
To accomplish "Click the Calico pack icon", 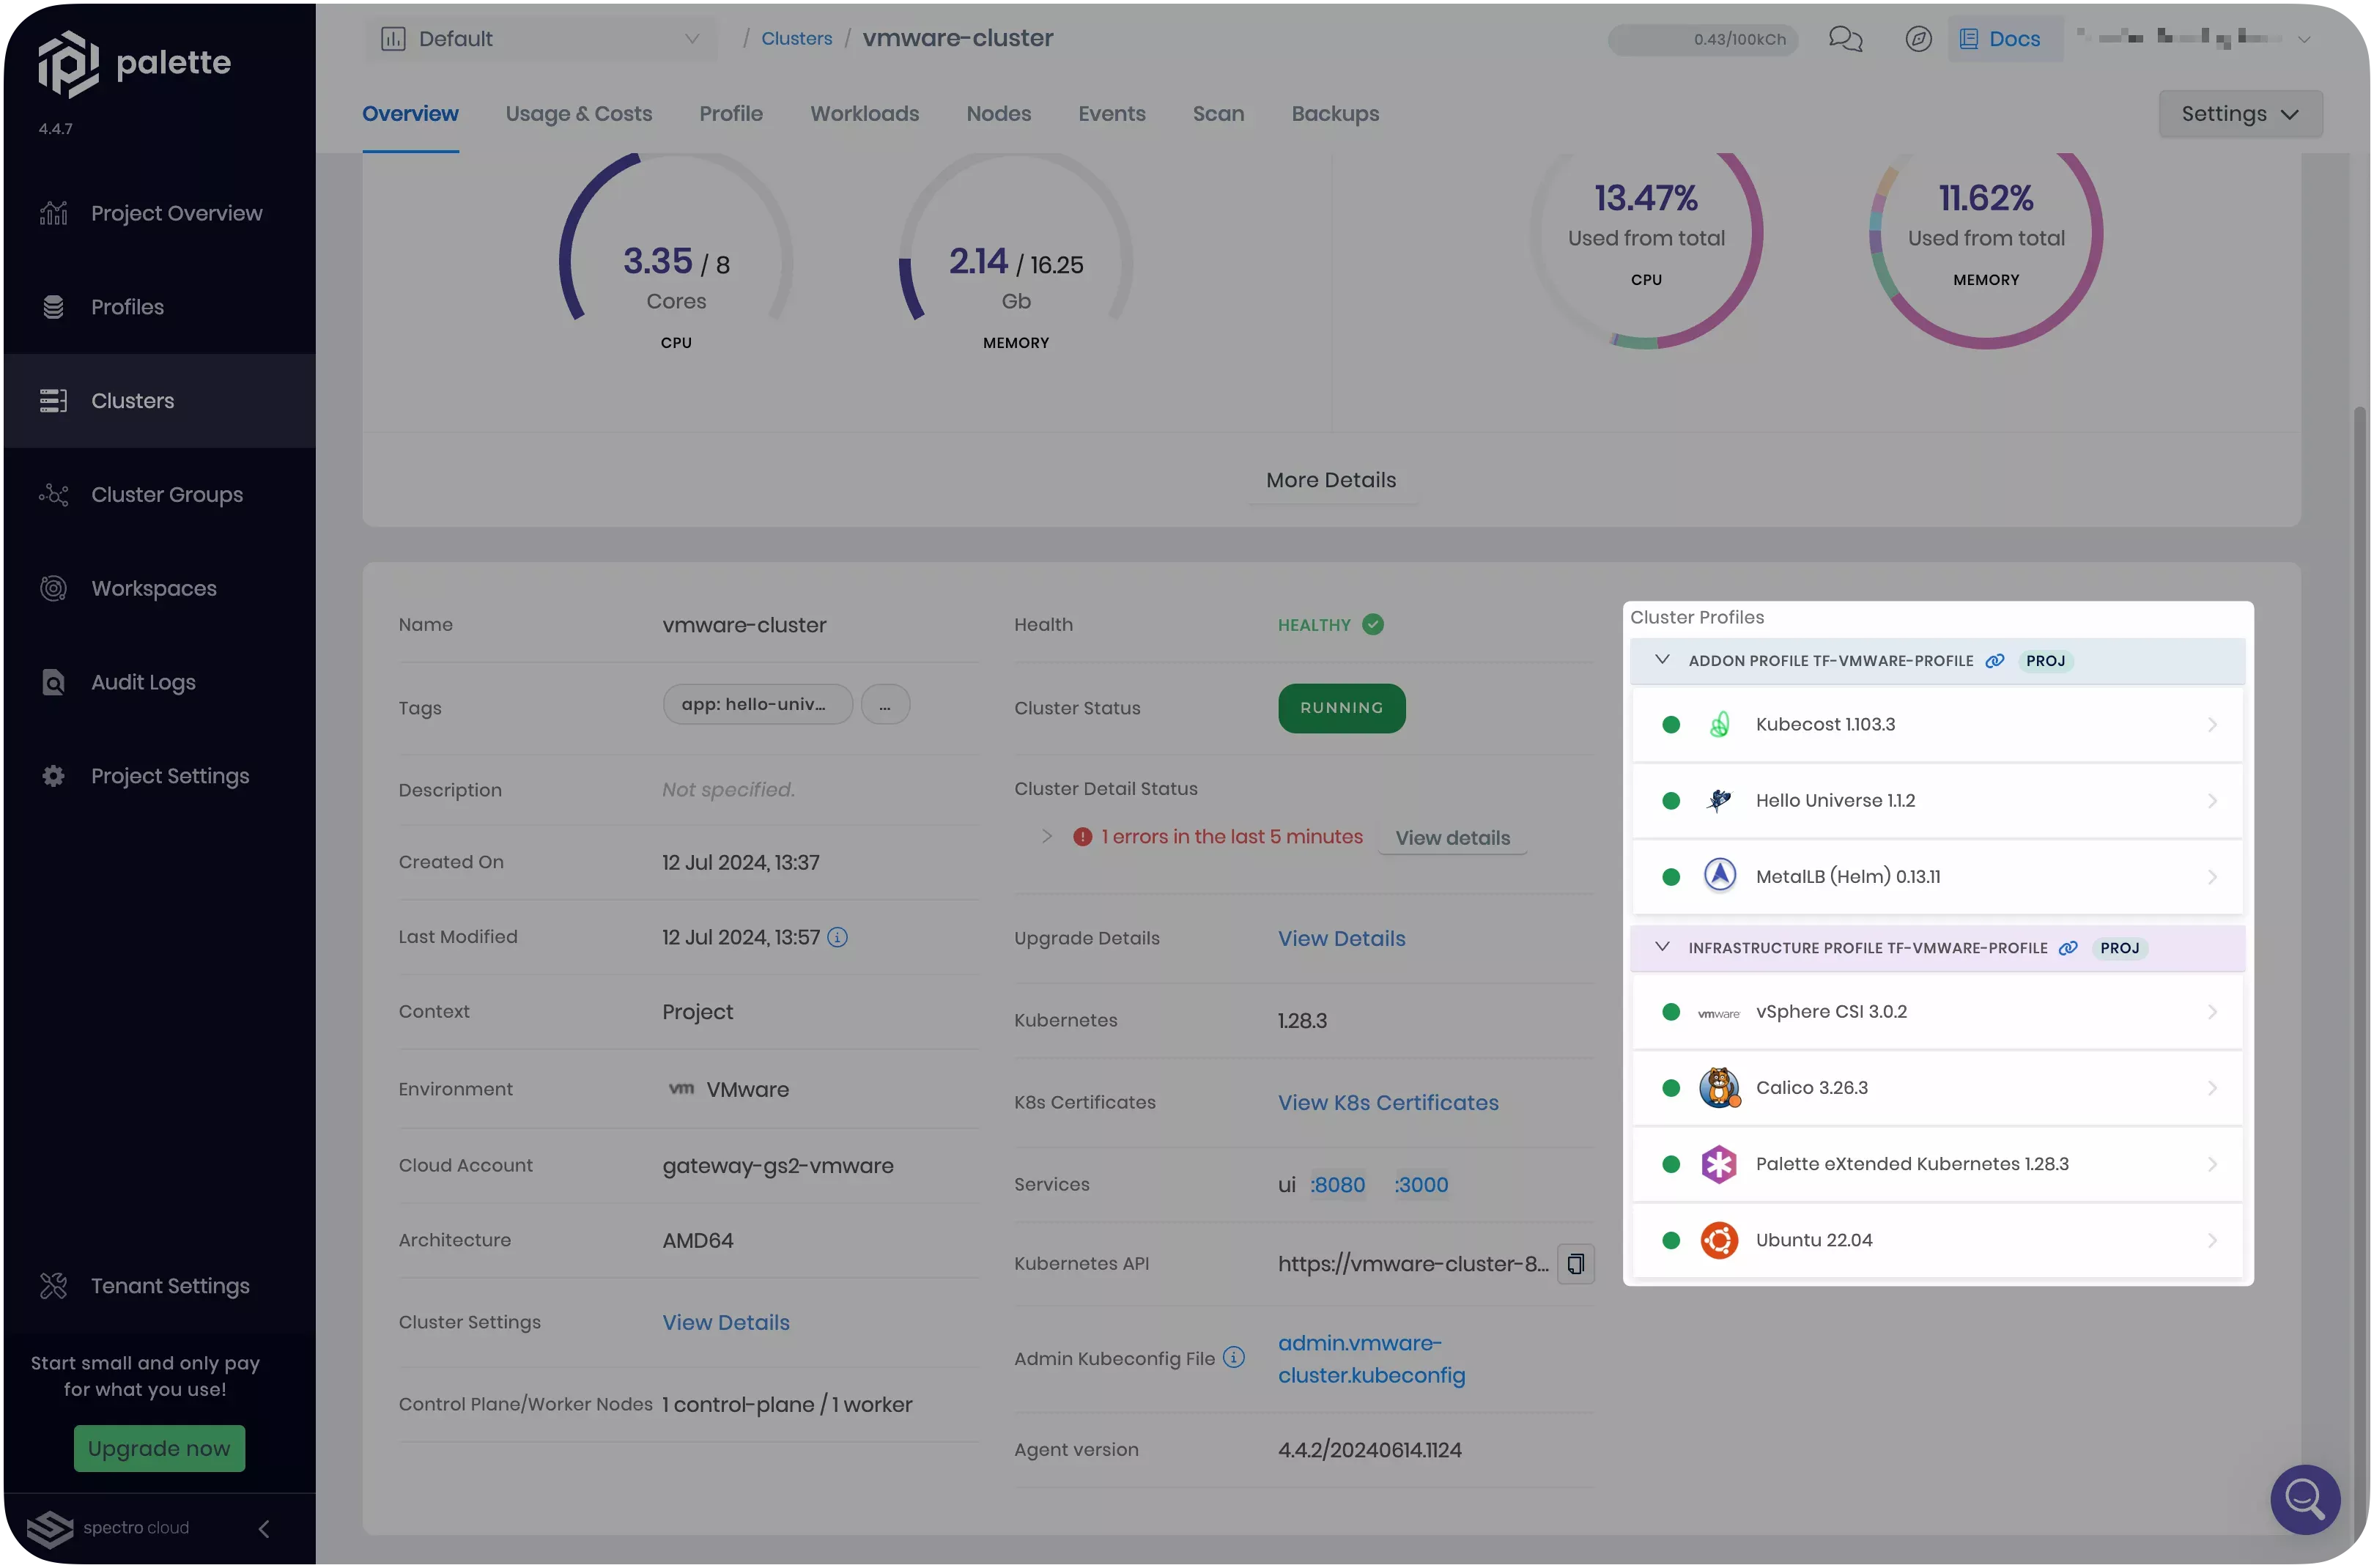I will (x=1719, y=1088).
